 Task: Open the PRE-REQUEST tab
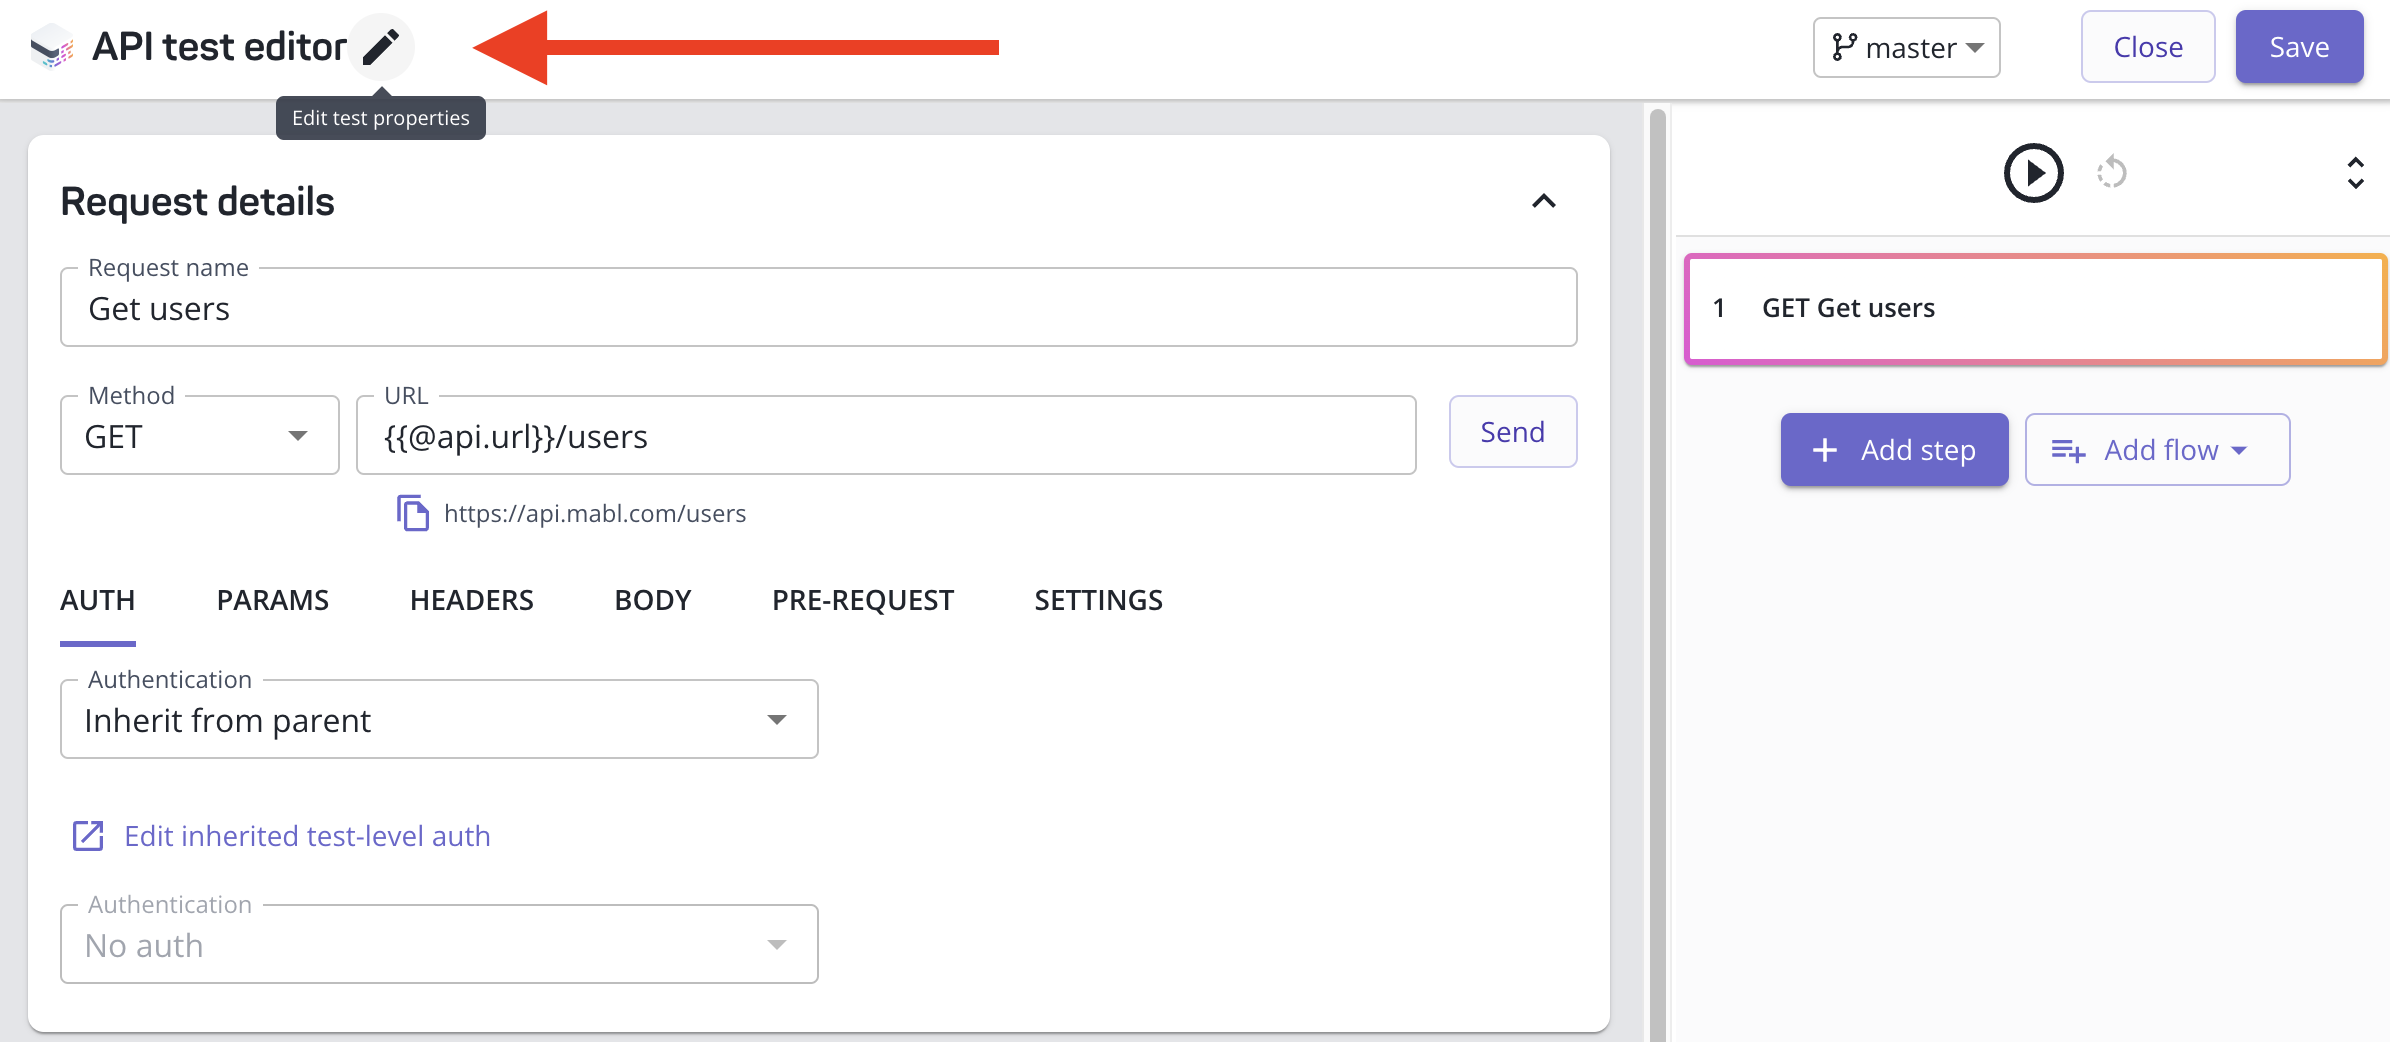tap(863, 600)
